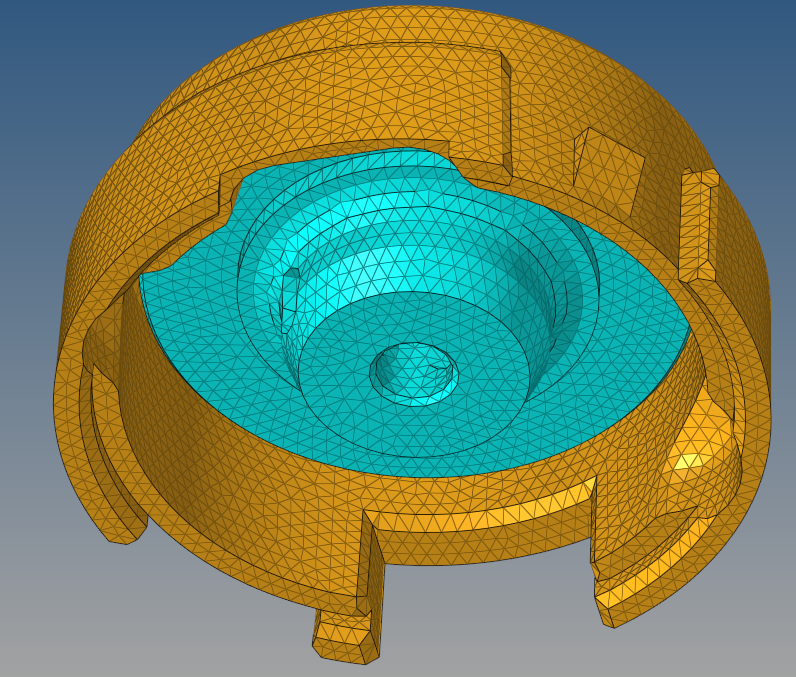Click the orange outer wall on far right side

click(755, 330)
